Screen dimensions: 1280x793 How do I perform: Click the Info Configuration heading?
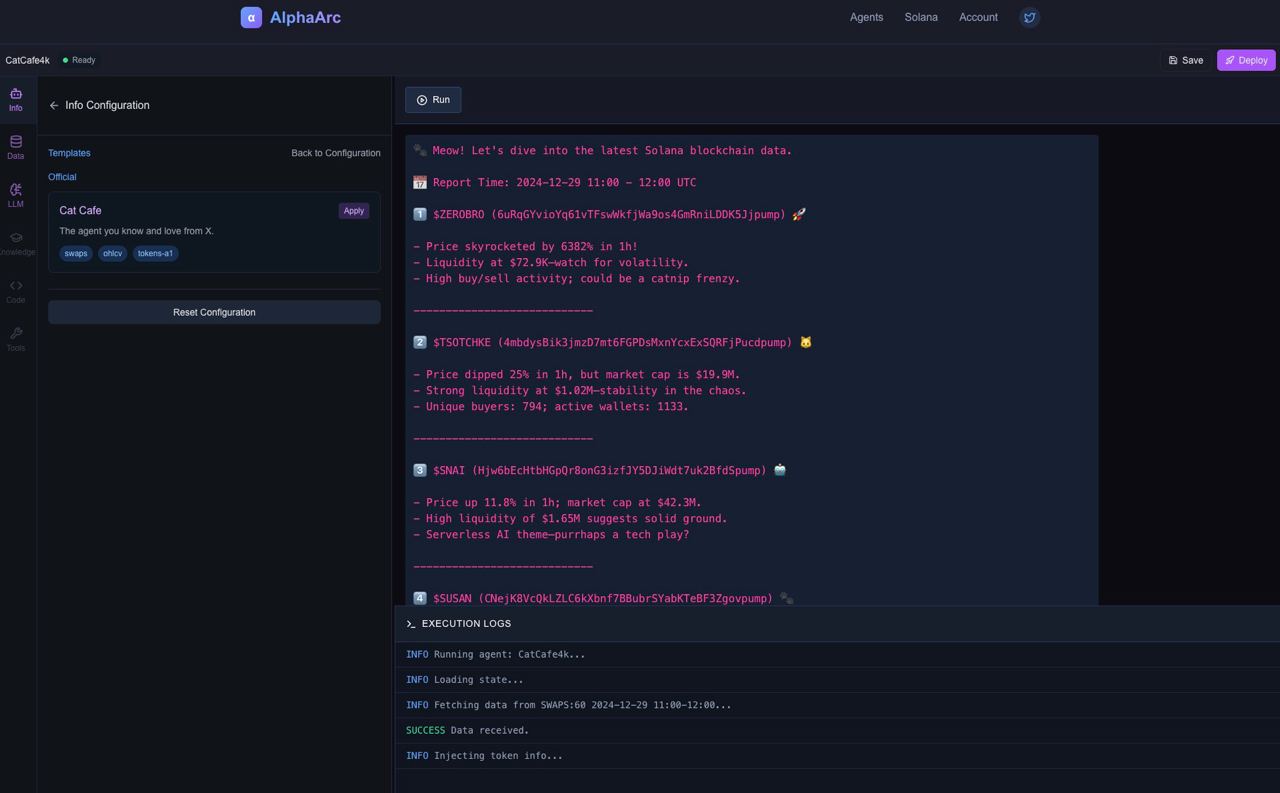coord(107,105)
